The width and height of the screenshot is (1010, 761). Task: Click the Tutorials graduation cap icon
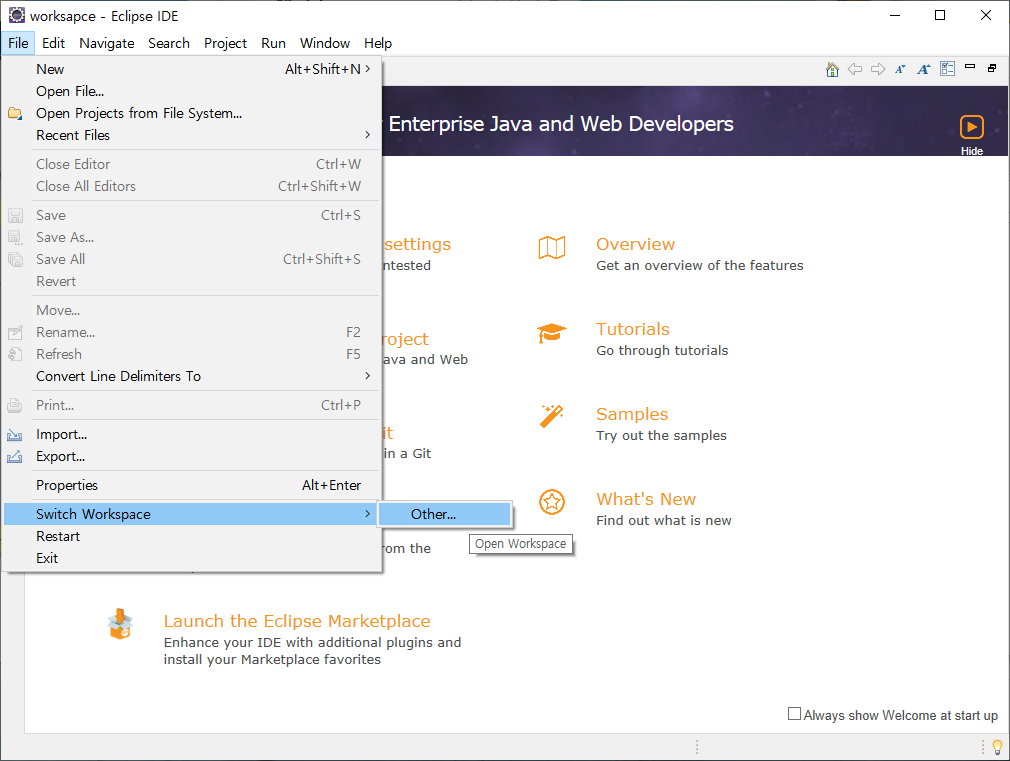tap(551, 333)
